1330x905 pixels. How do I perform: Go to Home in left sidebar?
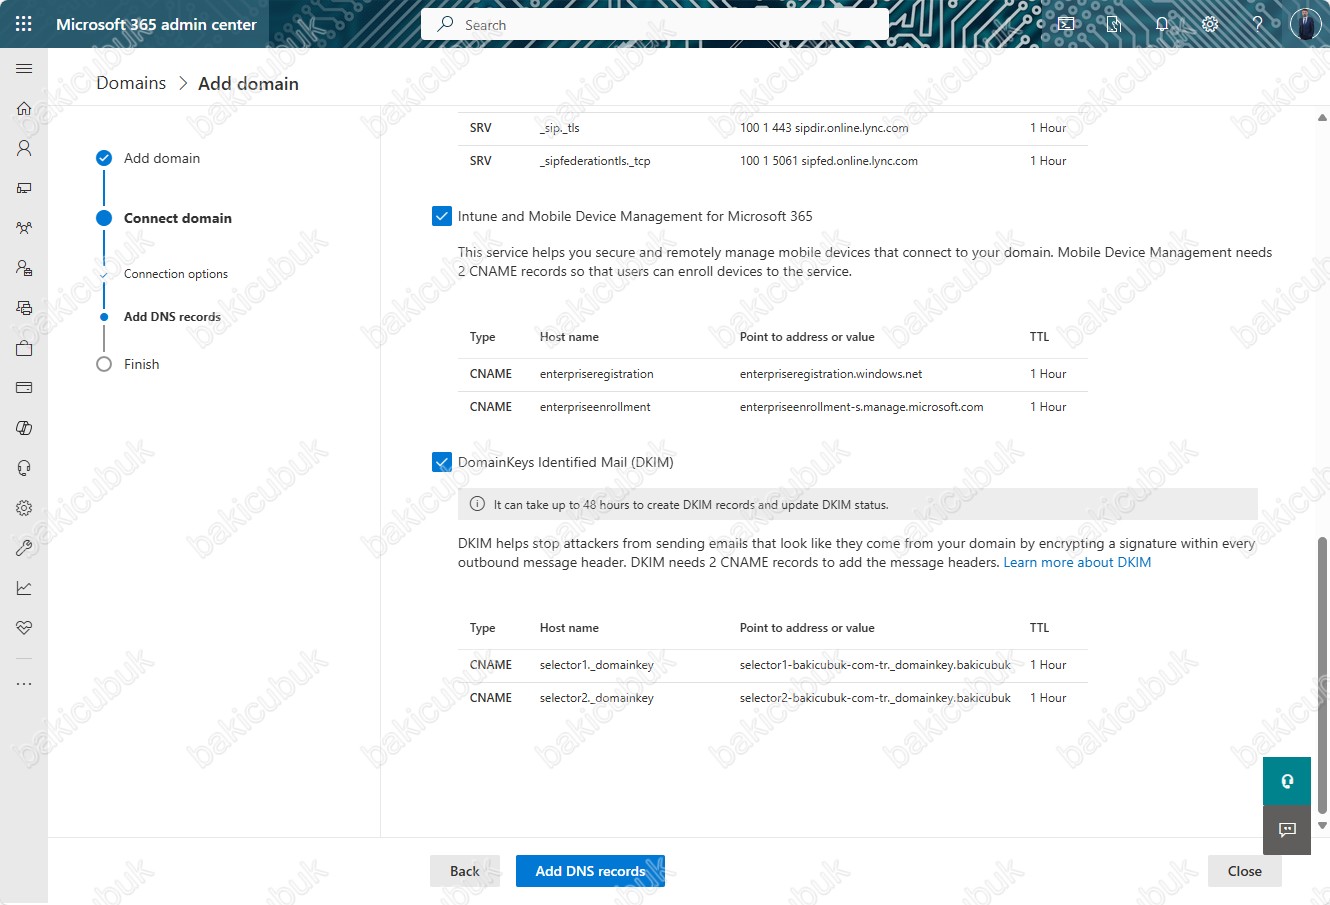[24, 108]
